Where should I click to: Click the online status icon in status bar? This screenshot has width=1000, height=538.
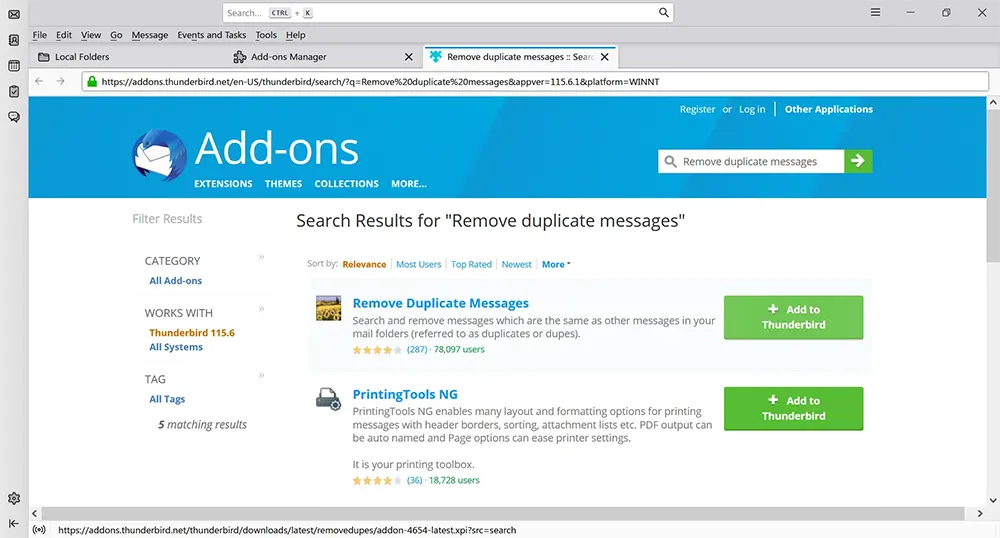click(x=39, y=530)
